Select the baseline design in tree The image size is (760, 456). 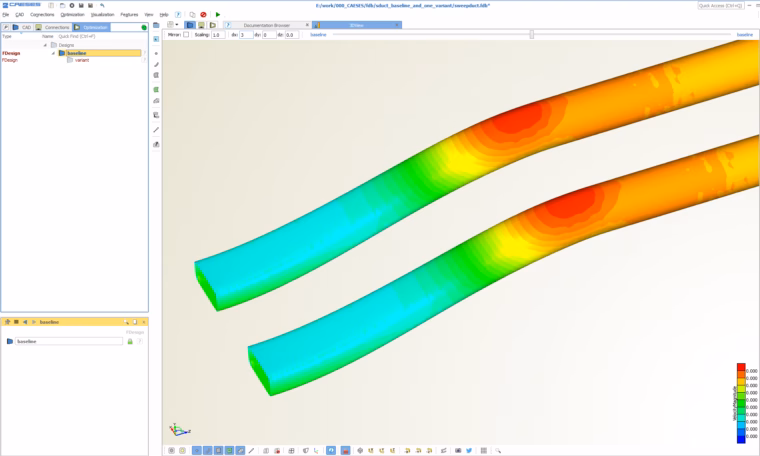point(99,53)
